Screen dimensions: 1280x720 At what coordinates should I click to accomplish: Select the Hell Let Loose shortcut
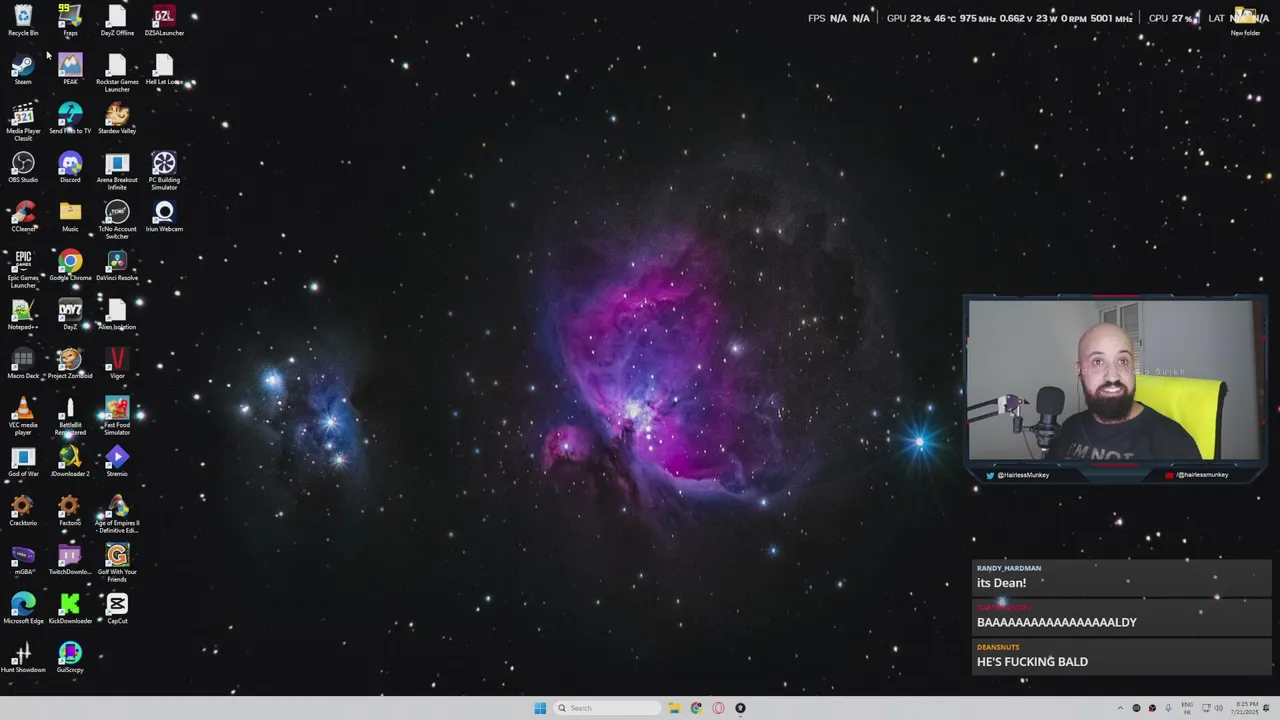(164, 69)
